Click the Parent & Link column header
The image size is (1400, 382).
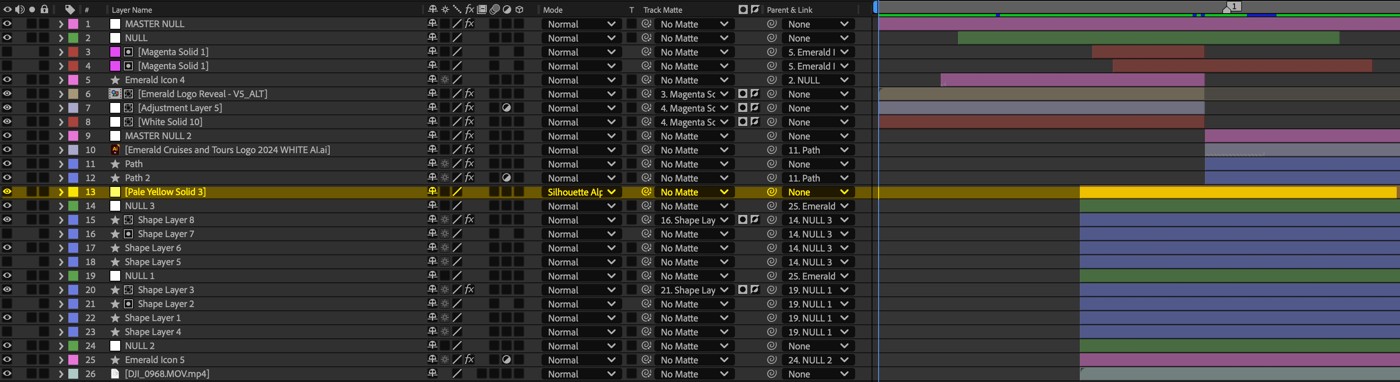790,9
